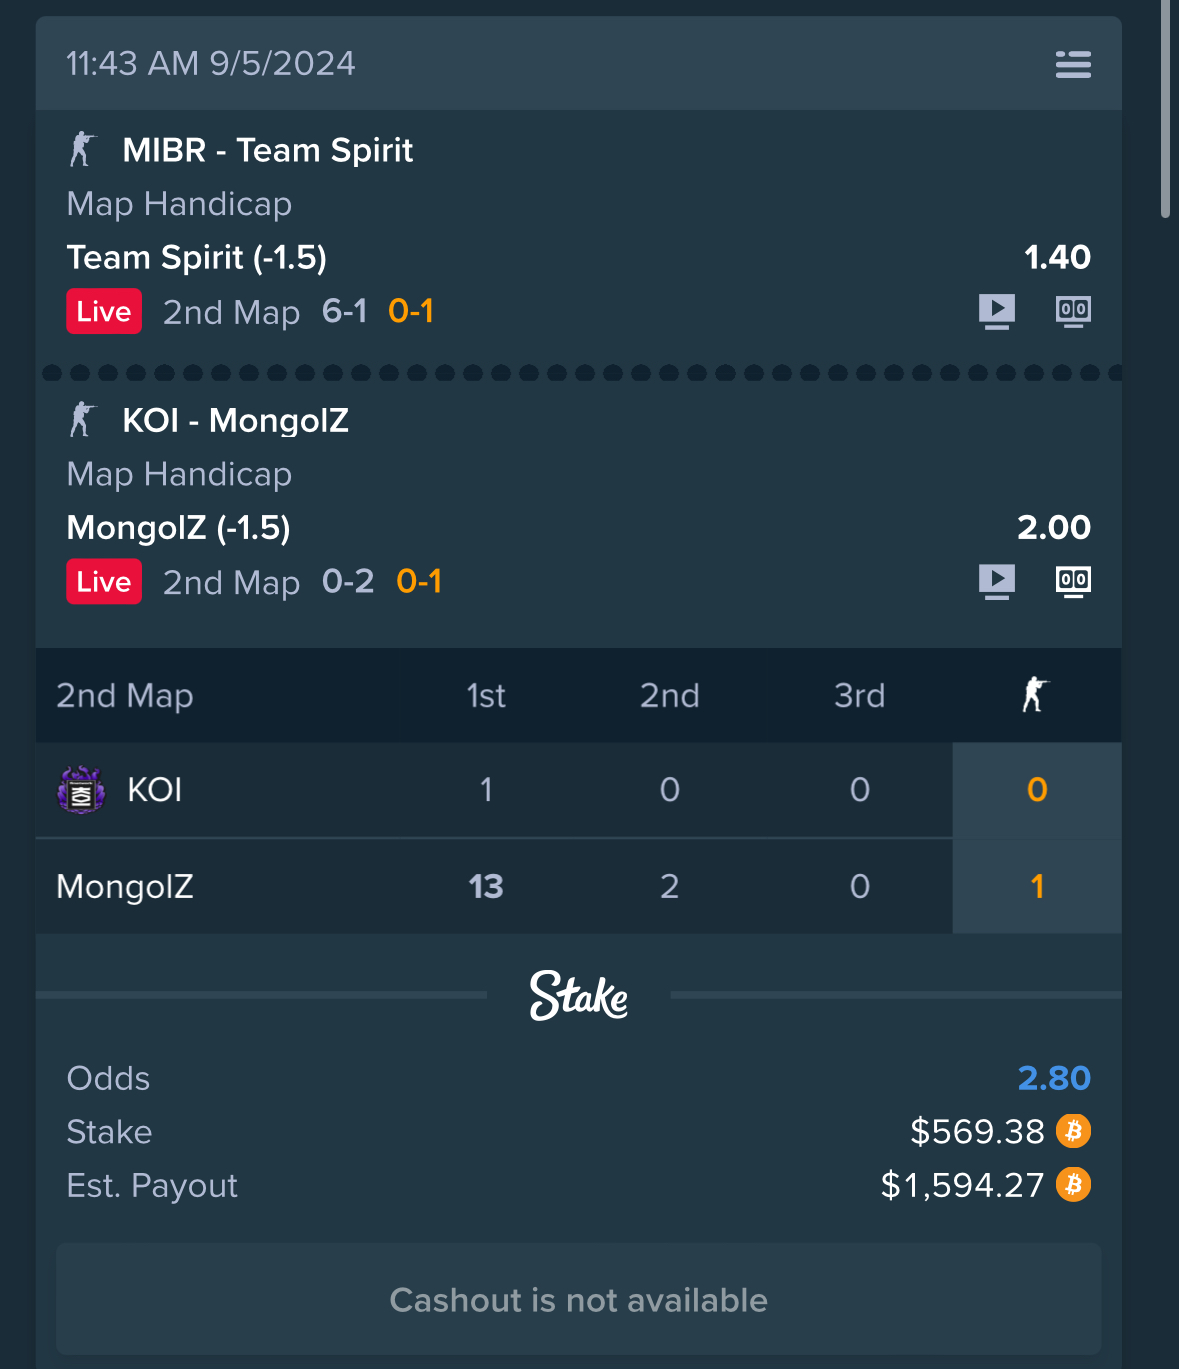The width and height of the screenshot is (1179, 1369).
Task: Open the bet slip hamburger menu
Action: (1073, 64)
